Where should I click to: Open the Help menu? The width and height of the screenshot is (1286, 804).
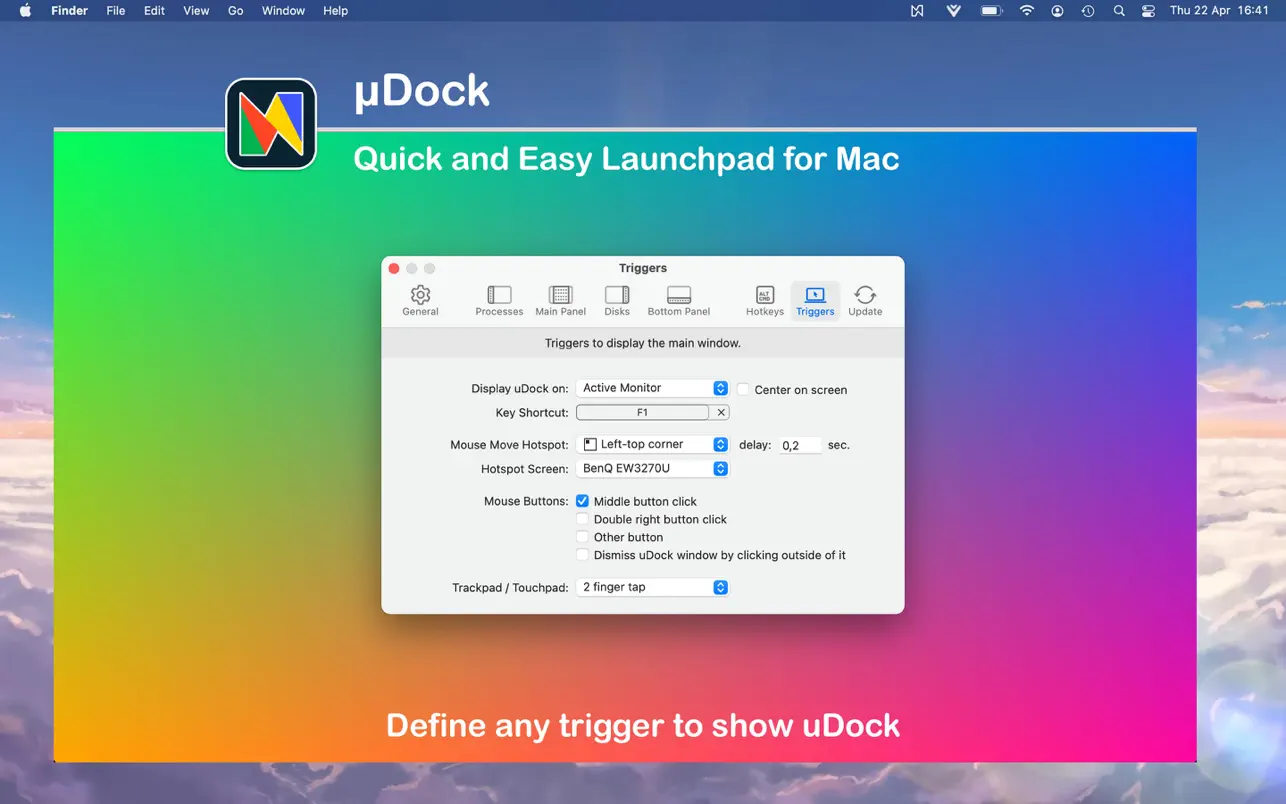pos(335,11)
